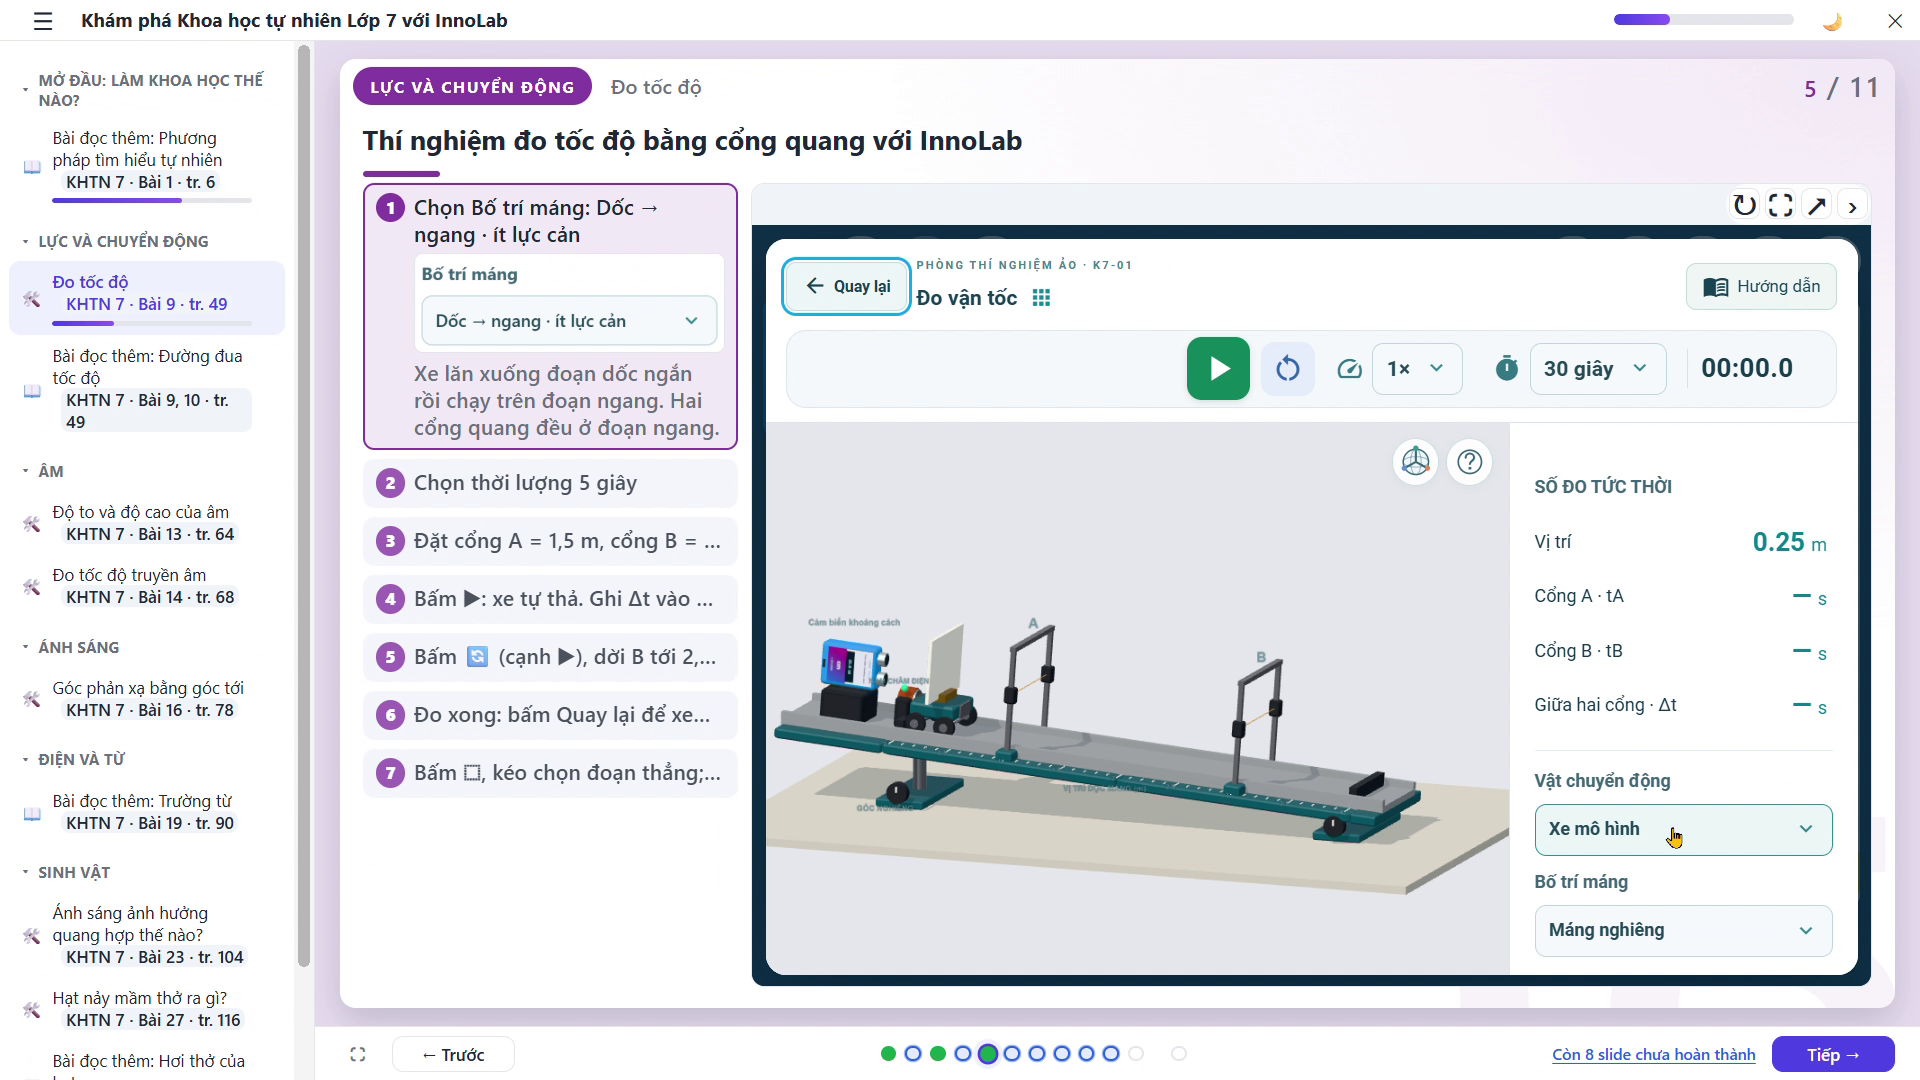Open step 2 Chọn thời lượng 5 giây

550,483
